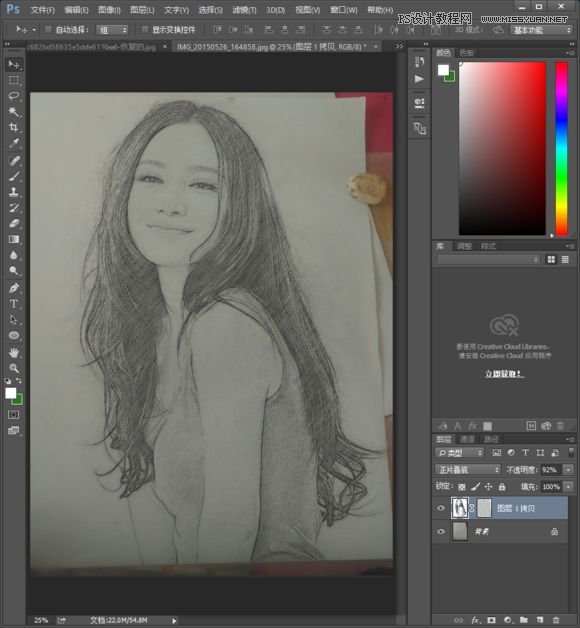Open the 文件(F) menu
Screen dimensions: 580x628
tap(42, 10)
